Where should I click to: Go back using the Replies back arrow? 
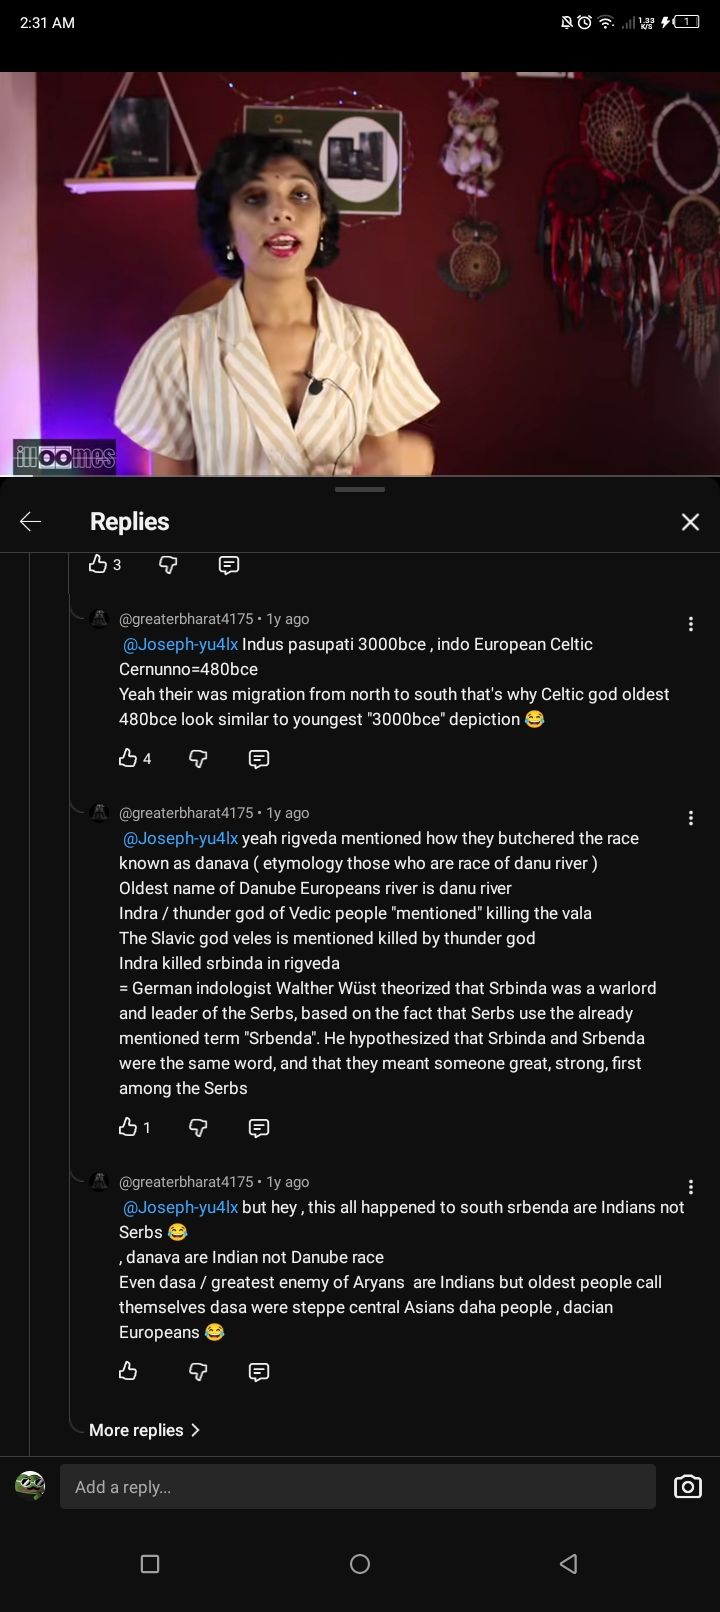pyautogui.click(x=31, y=521)
